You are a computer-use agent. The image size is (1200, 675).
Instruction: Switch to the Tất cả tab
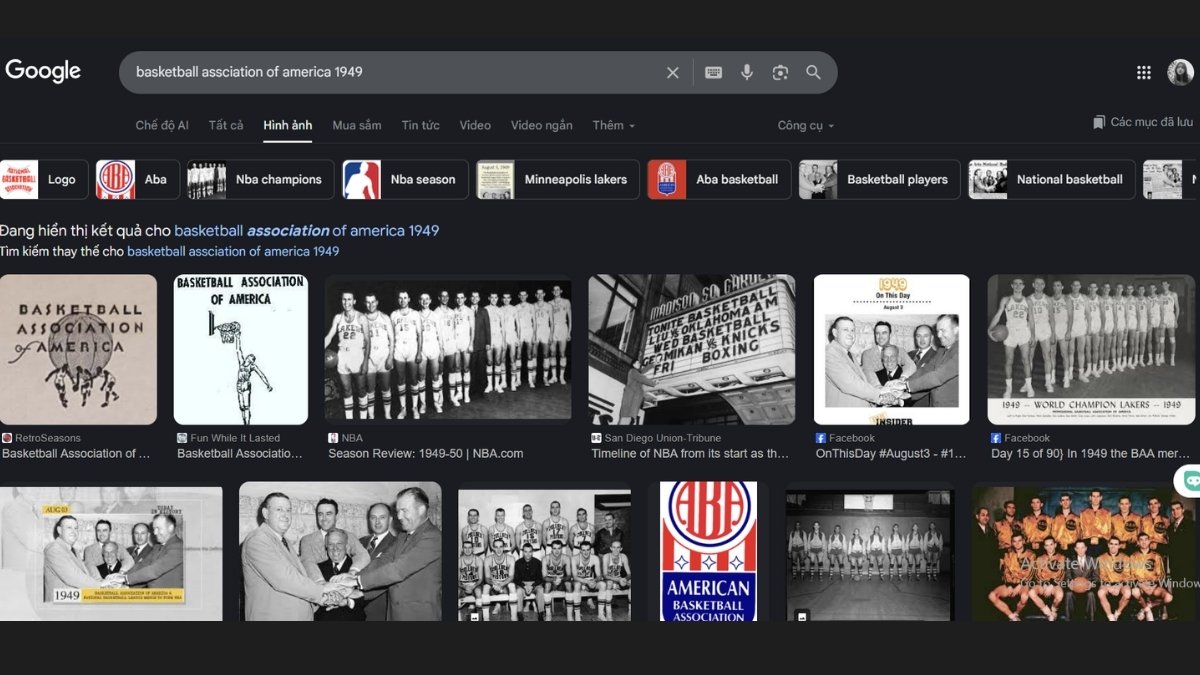click(x=226, y=125)
